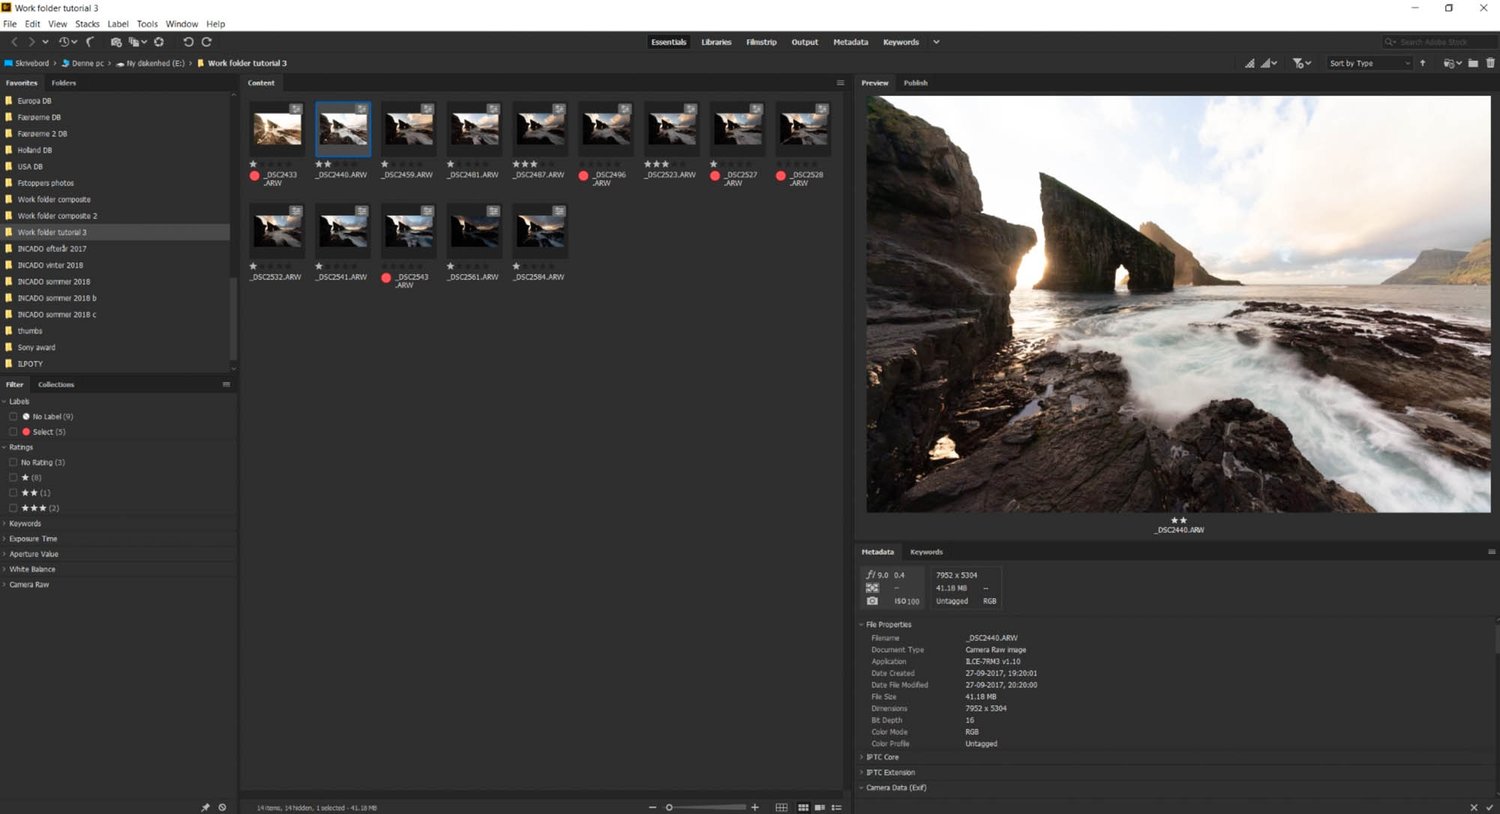Image resolution: width=1500 pixels, height=814 pixels.
Task: Check the Select red label filter
Action: click(13, 432)
